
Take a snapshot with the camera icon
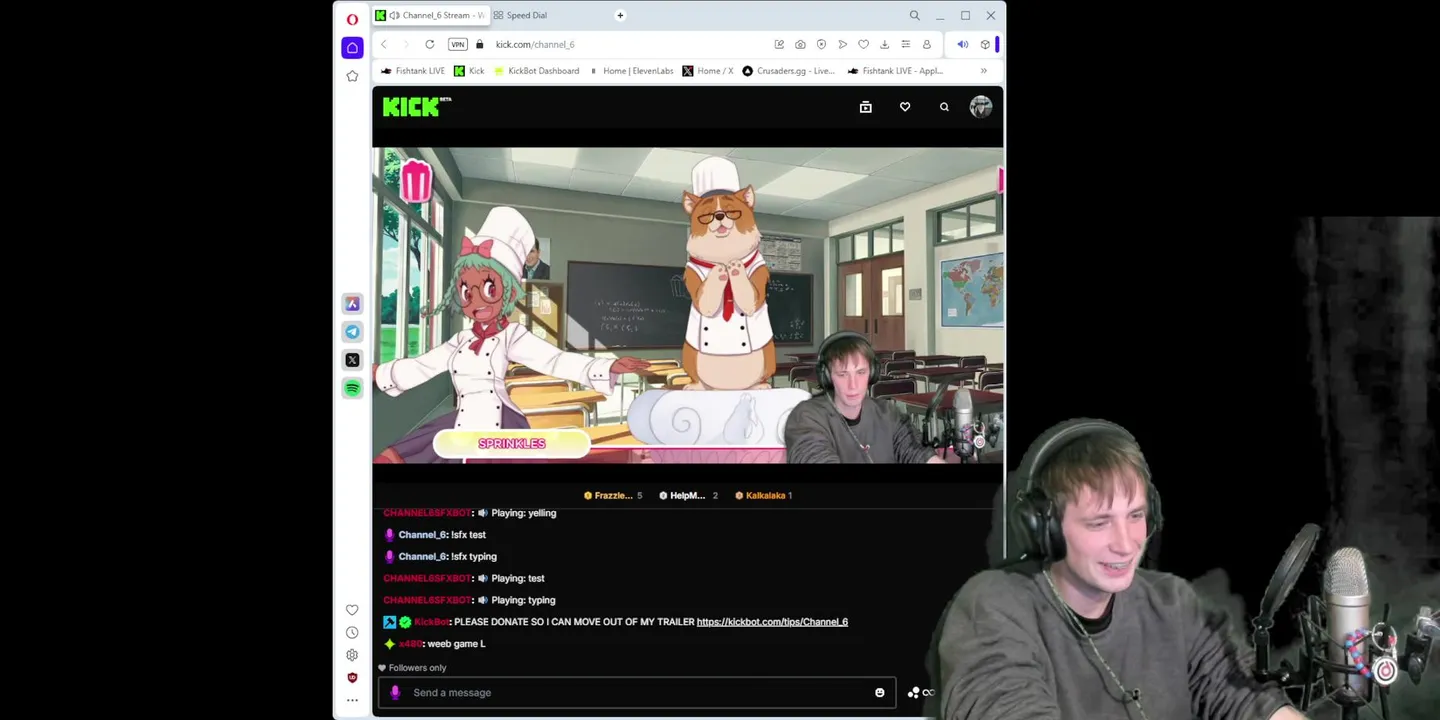tap(800, 44)
